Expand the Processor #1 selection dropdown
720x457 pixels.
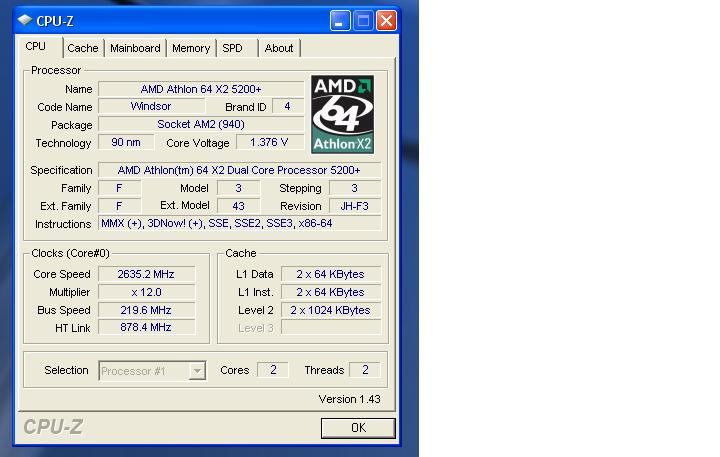pos(152,371)
